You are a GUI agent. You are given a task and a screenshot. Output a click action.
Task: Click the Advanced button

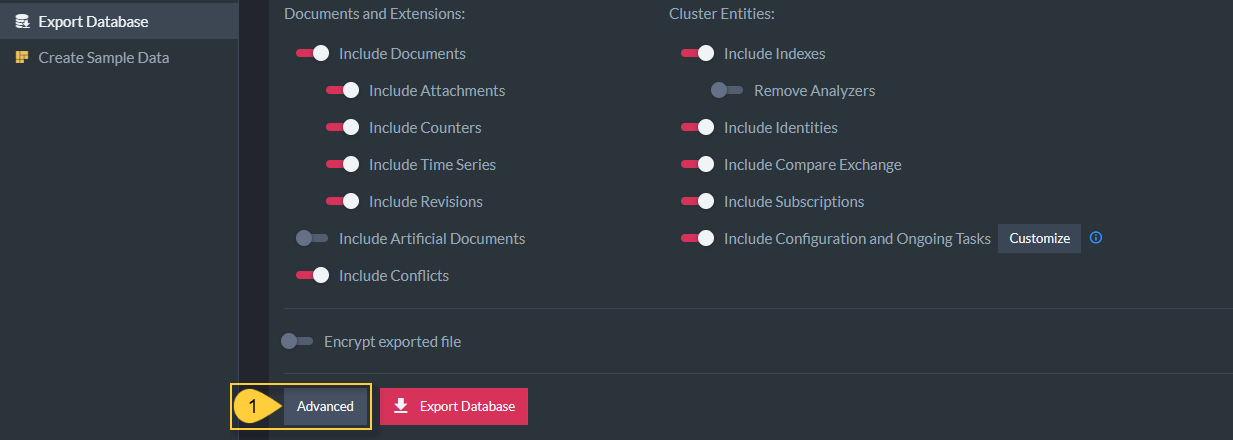tap(325, 406)
